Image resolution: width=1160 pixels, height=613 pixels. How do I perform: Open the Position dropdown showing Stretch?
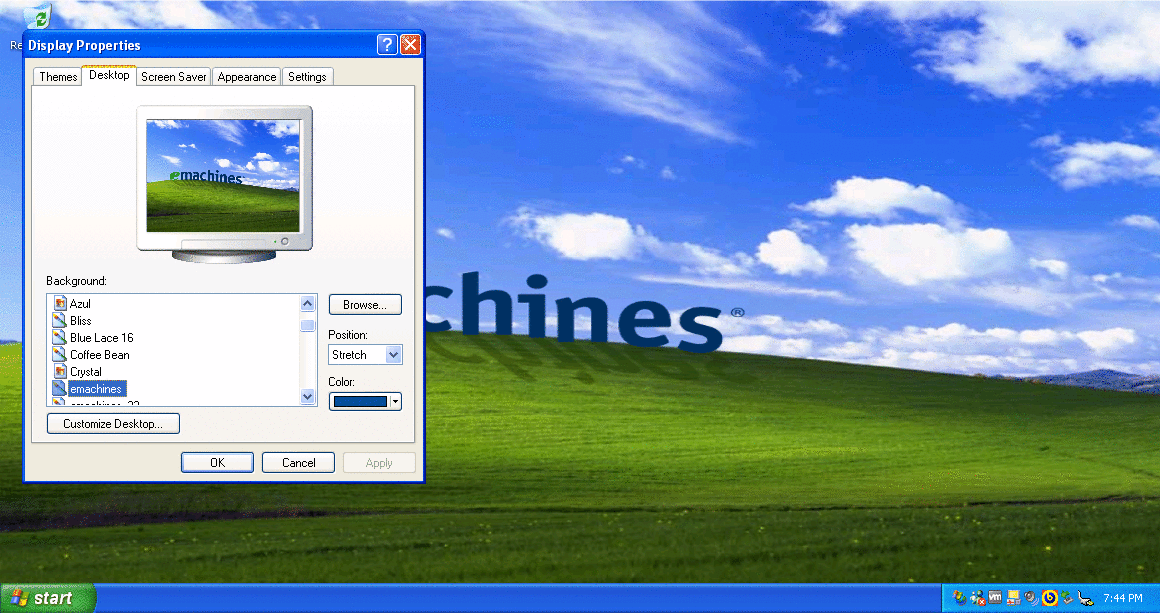click(x=365, y=355)
